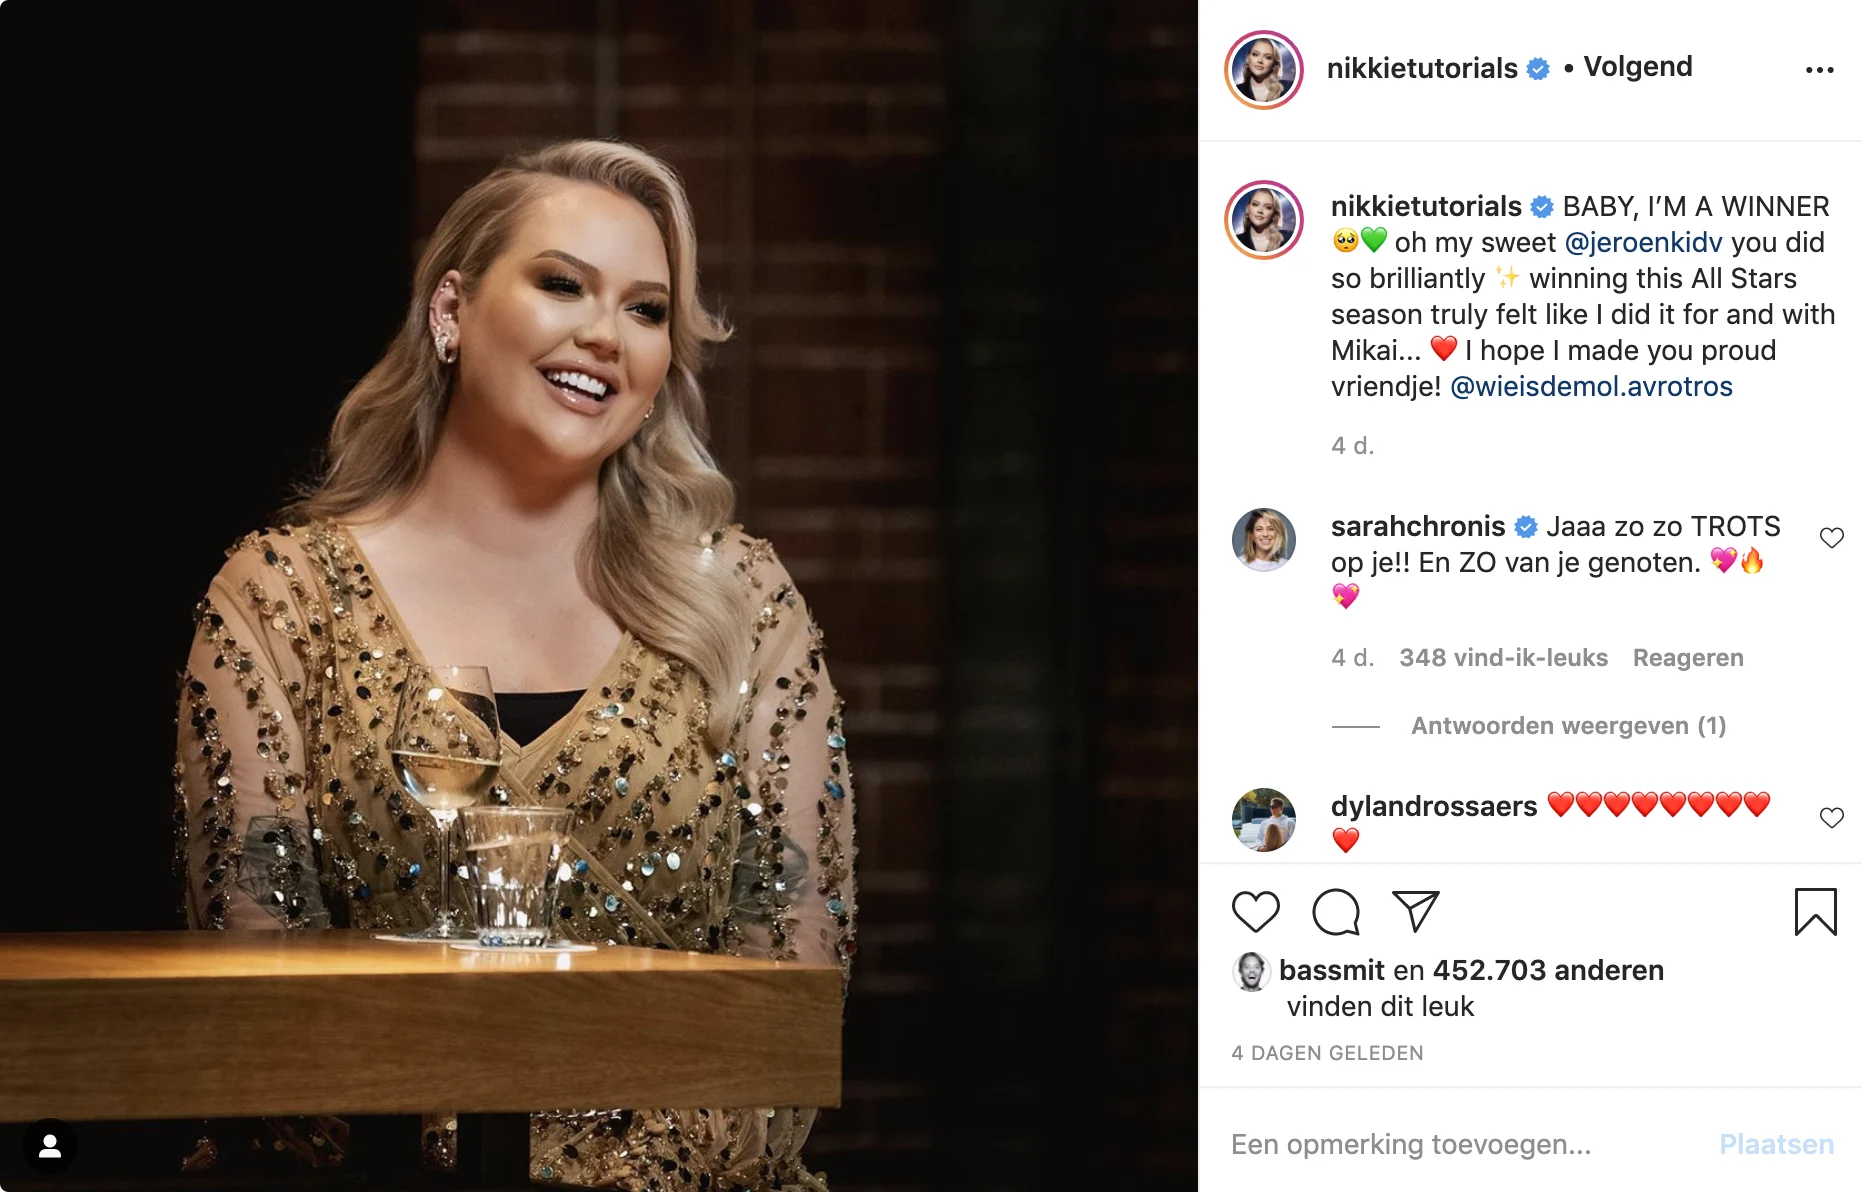Open dylandrossaers profile avatar

1264,820
